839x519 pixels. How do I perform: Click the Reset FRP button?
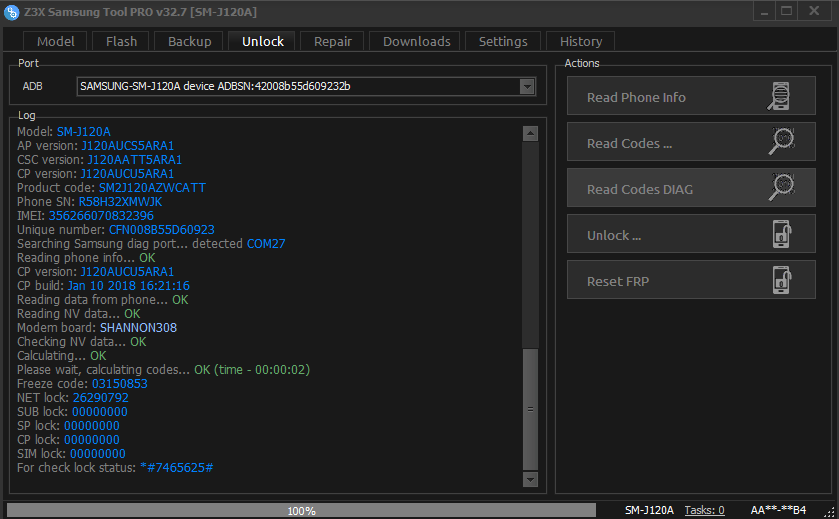coord(691,280)
